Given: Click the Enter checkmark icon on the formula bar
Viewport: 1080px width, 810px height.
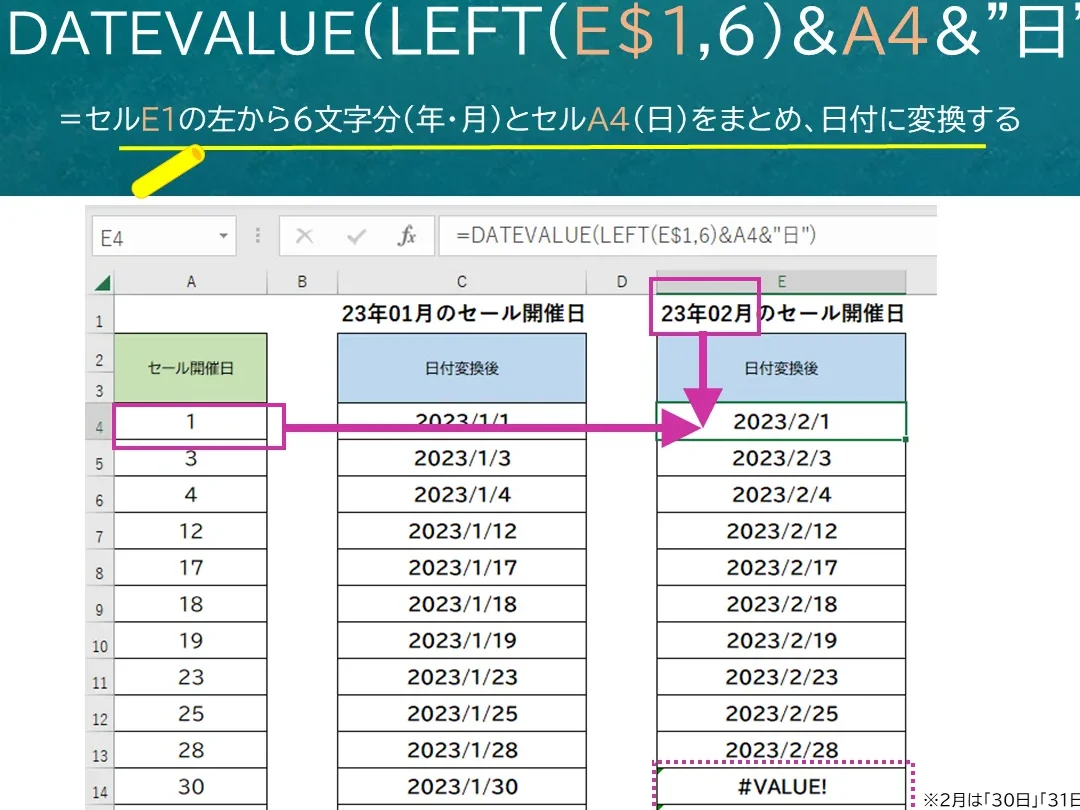Looking at the screenshot, I should pos(355,236).
